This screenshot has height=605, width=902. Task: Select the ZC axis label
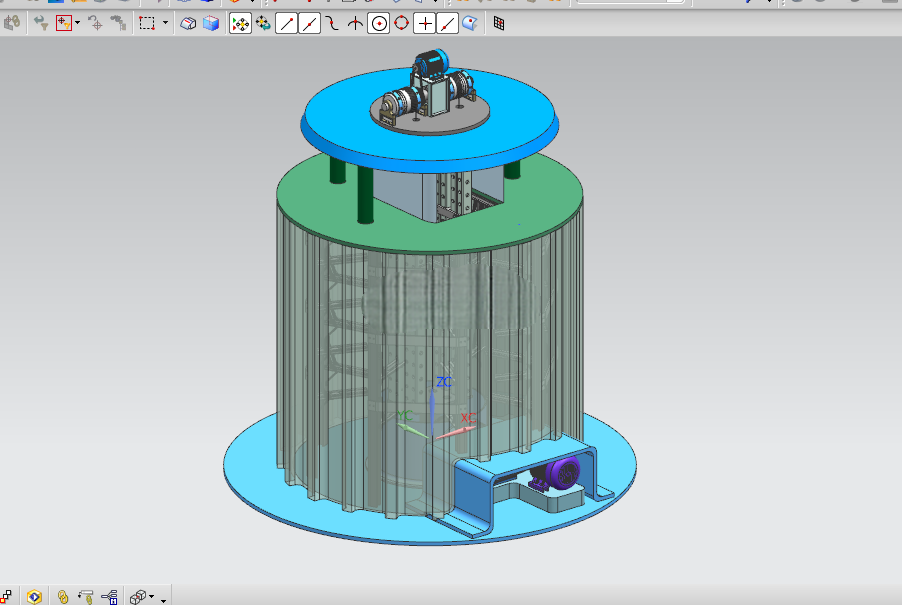tap(444, 382)
